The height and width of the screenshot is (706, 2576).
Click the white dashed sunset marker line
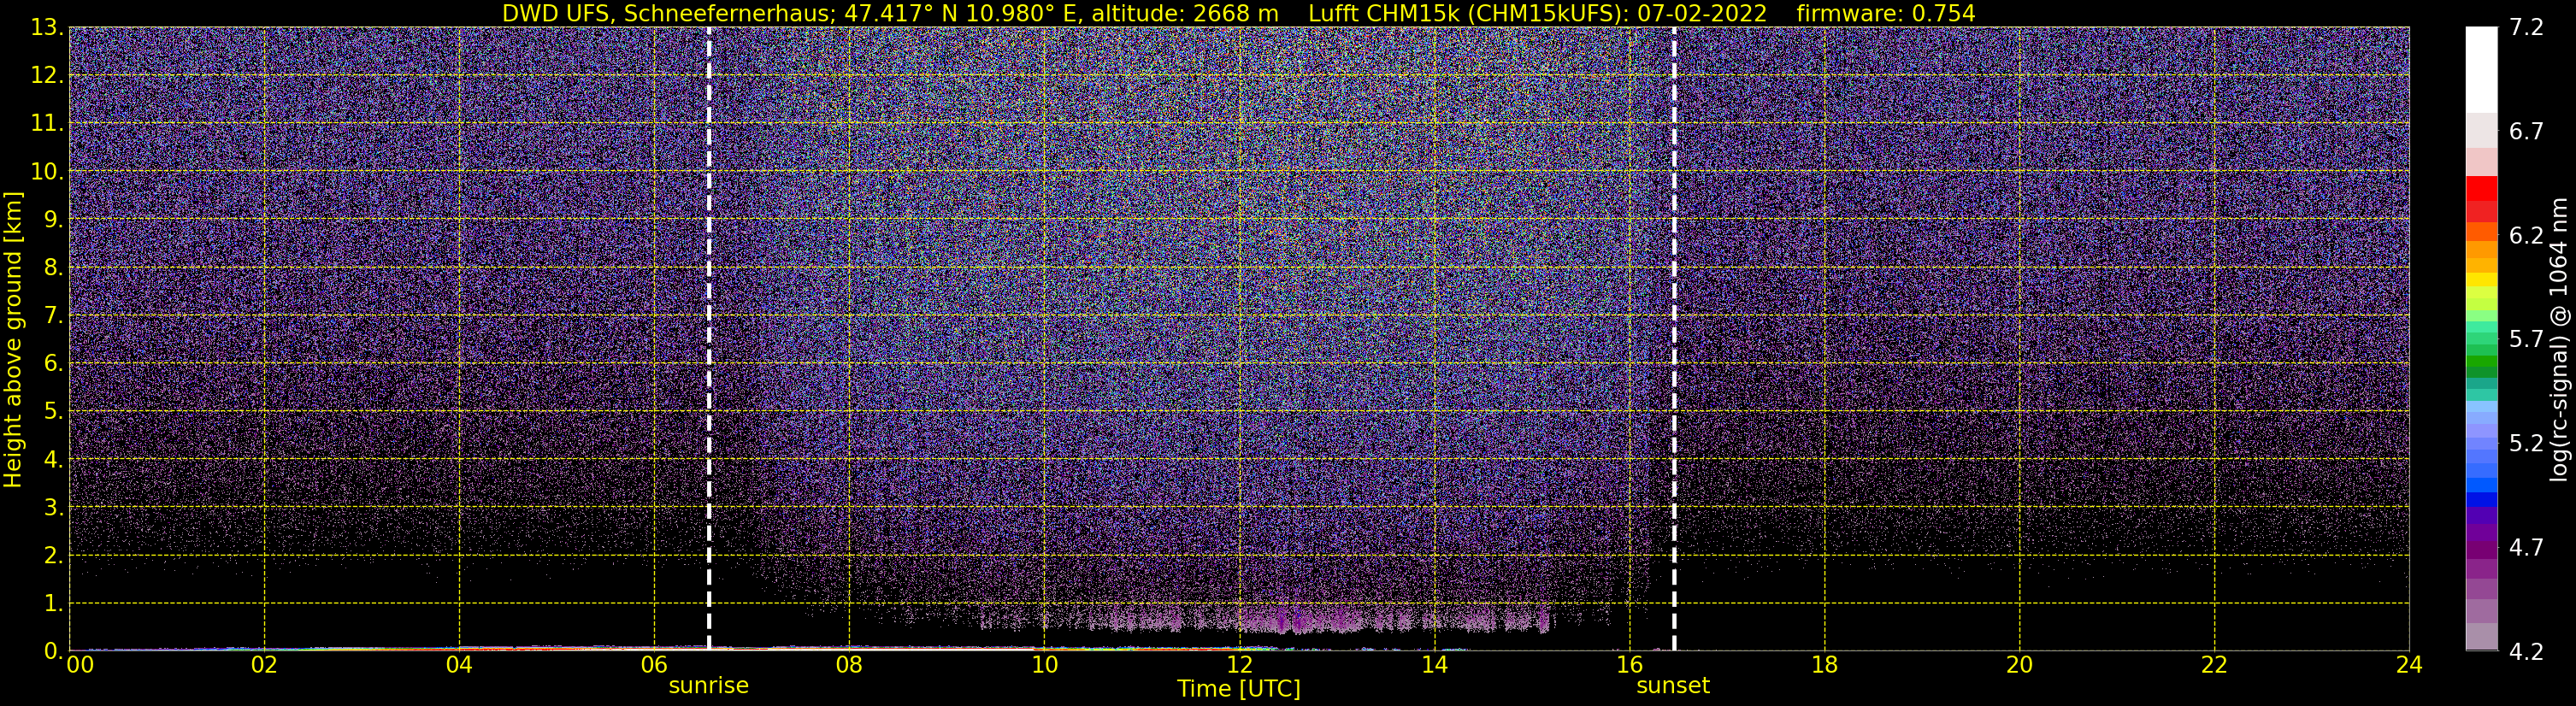[1674, 339]
